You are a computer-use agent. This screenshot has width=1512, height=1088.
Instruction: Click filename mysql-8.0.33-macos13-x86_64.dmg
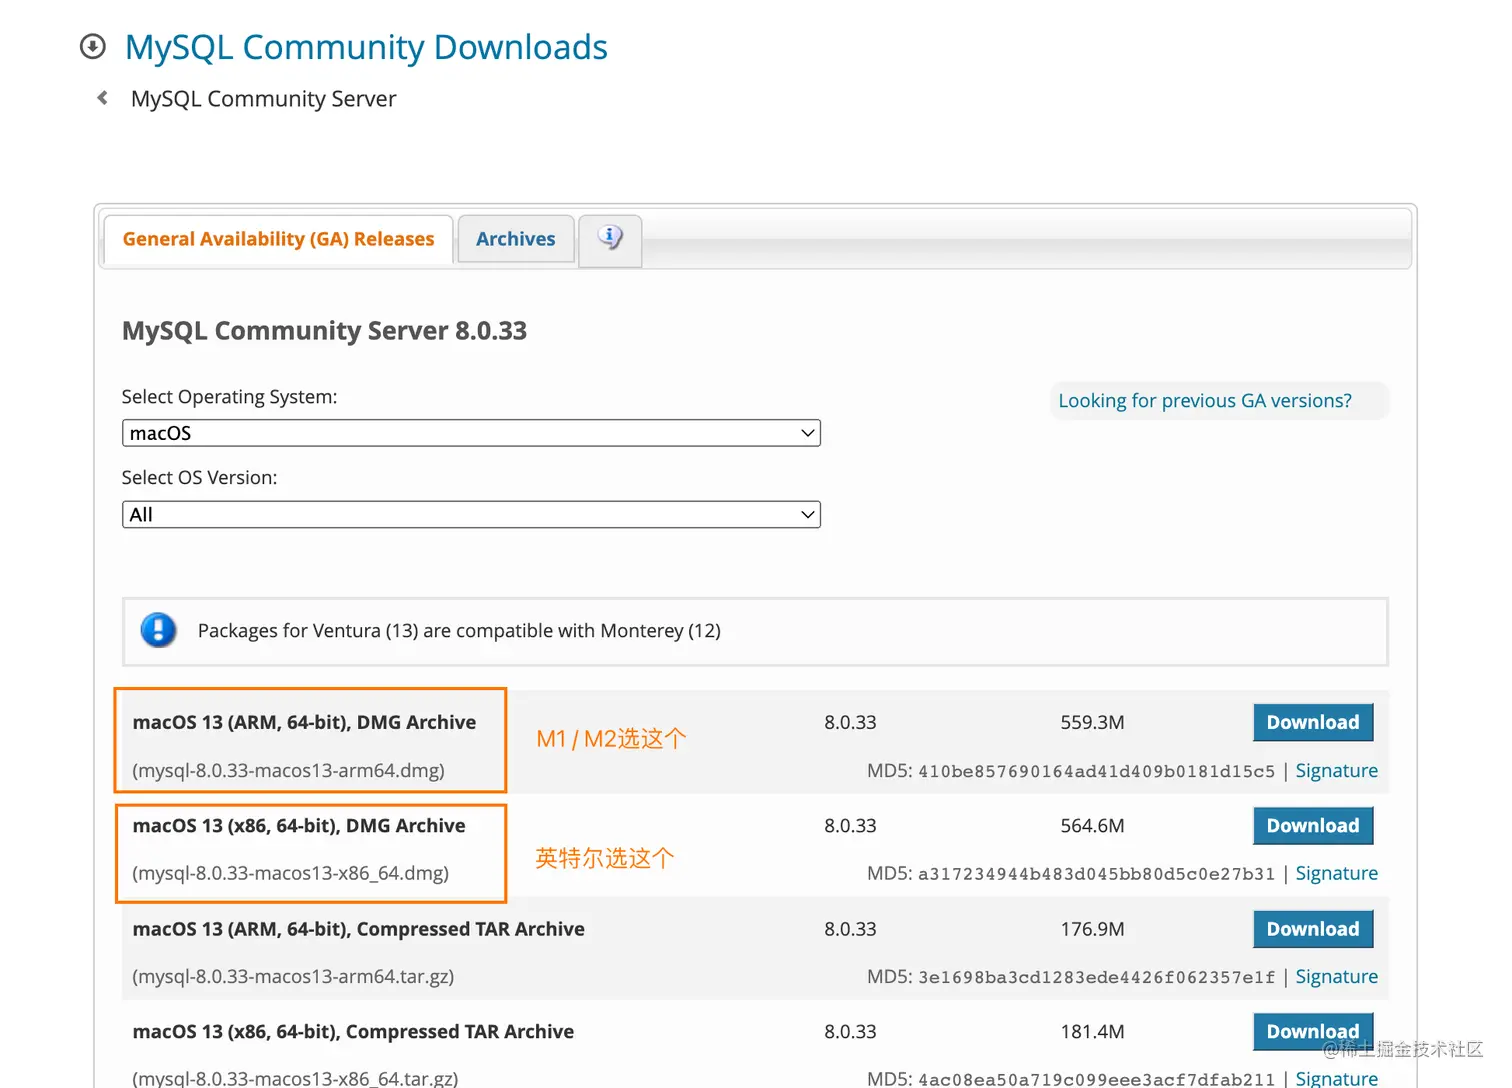pos(291,874)
